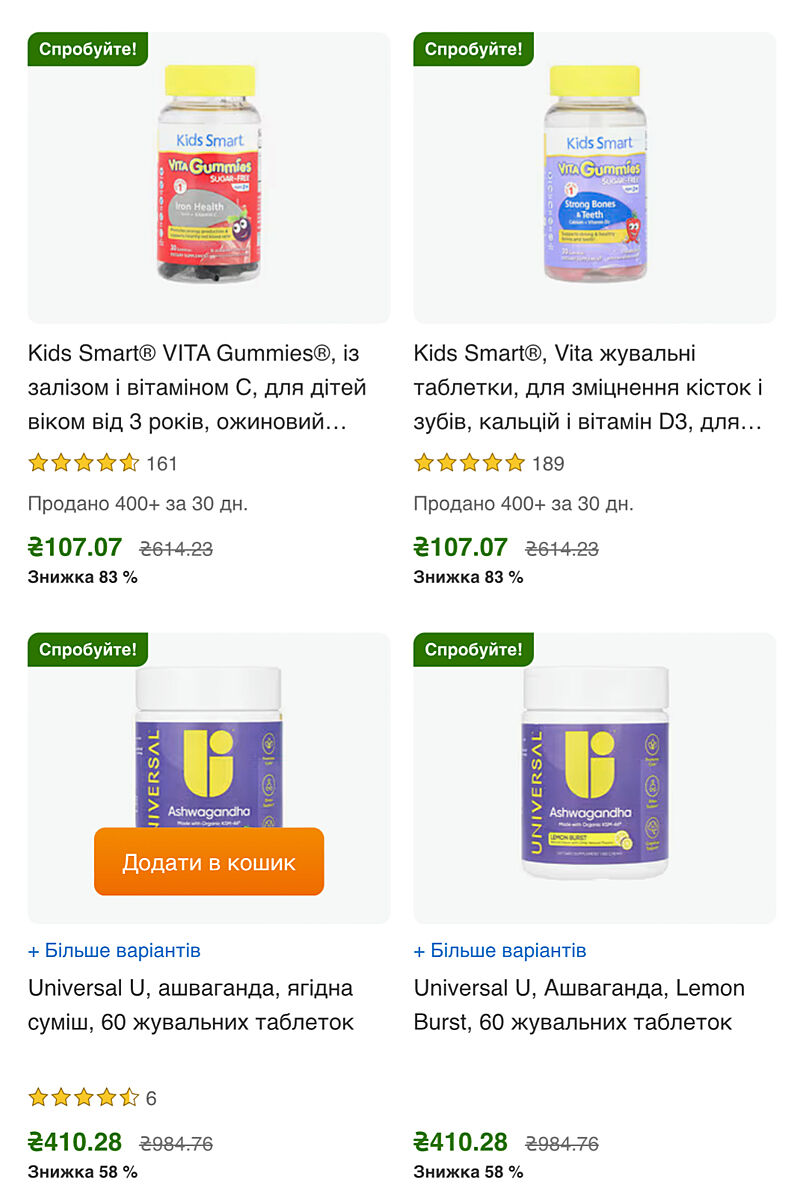
Task: Click the ₴410.28 price of Lemon Burst ashwagandha
Action: point(461,1142)
